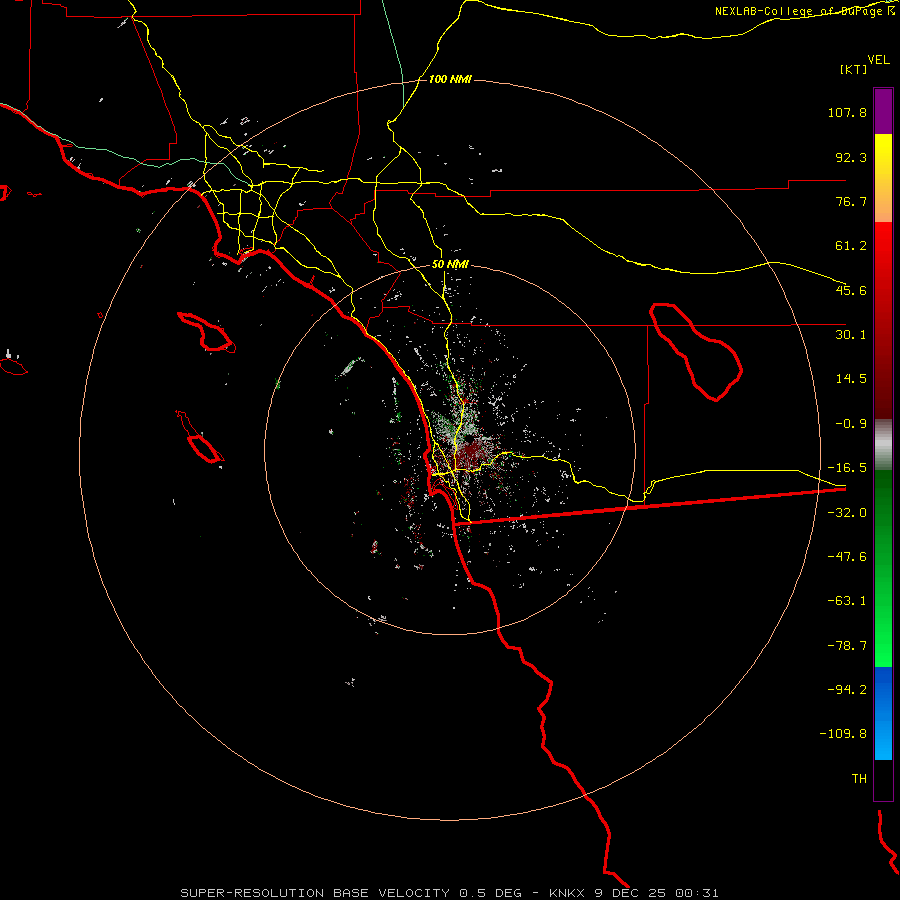The width and height of the screenshot is (900, 900).
Task: Click the large island outline east of the radar
Action: pyautogui.click(x=696, y=352)
